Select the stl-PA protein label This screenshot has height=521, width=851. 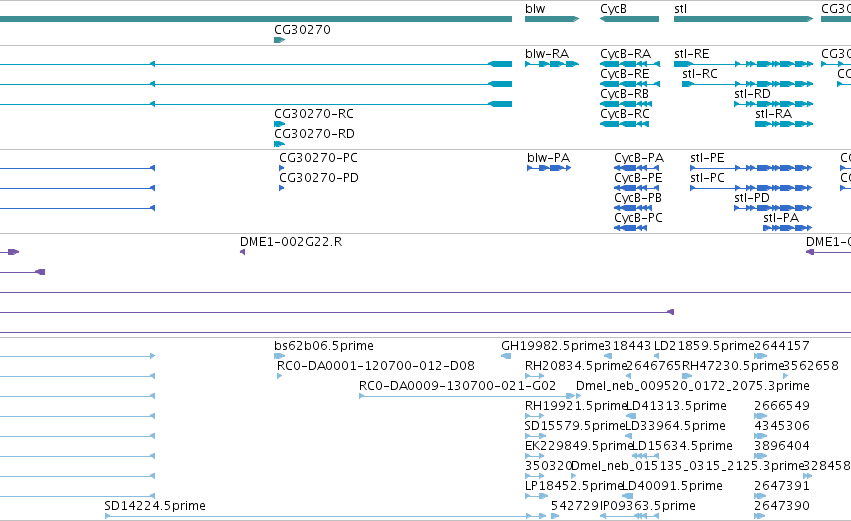(781, 218)
